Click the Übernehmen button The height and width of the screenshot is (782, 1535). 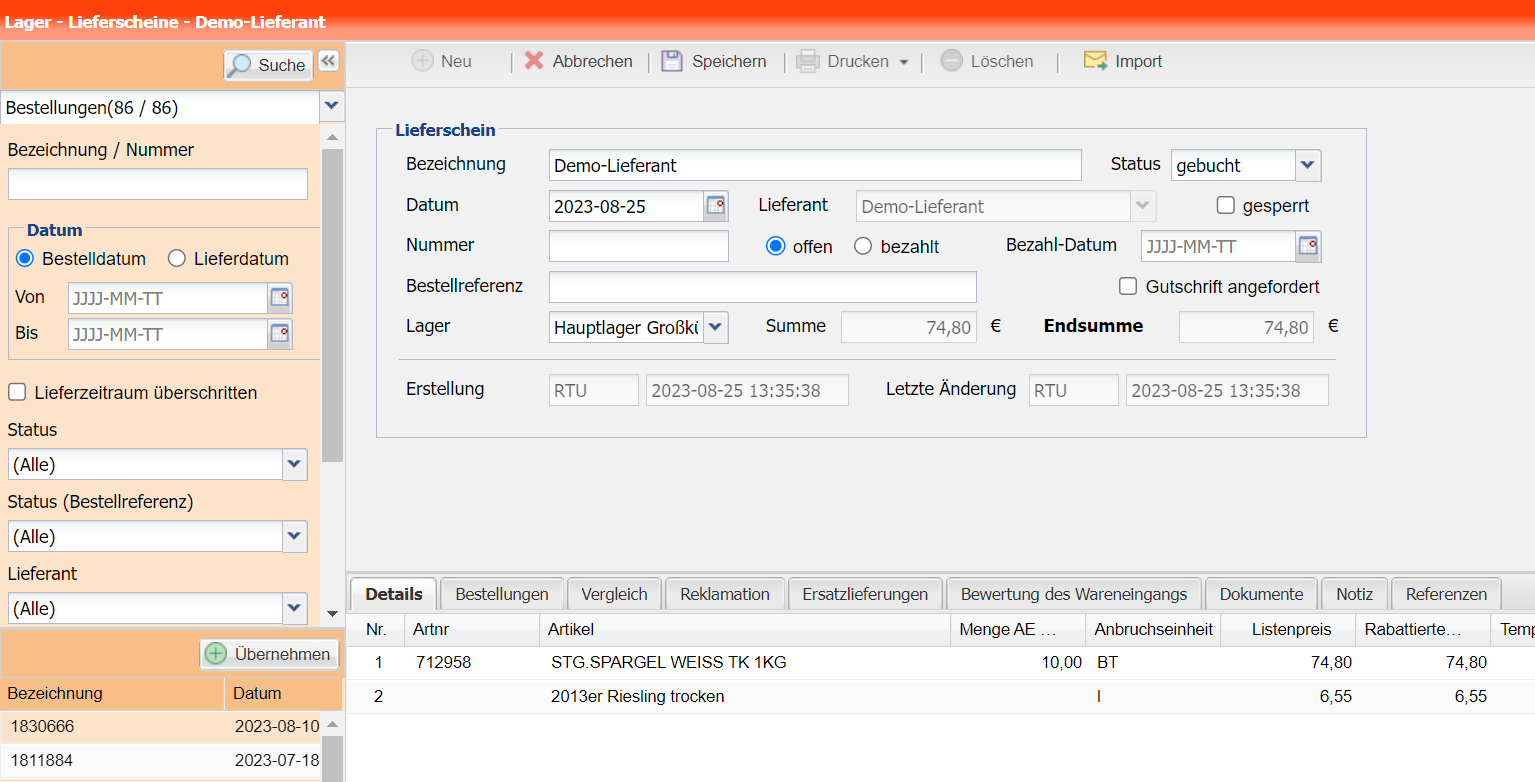[x=269, y=654]
